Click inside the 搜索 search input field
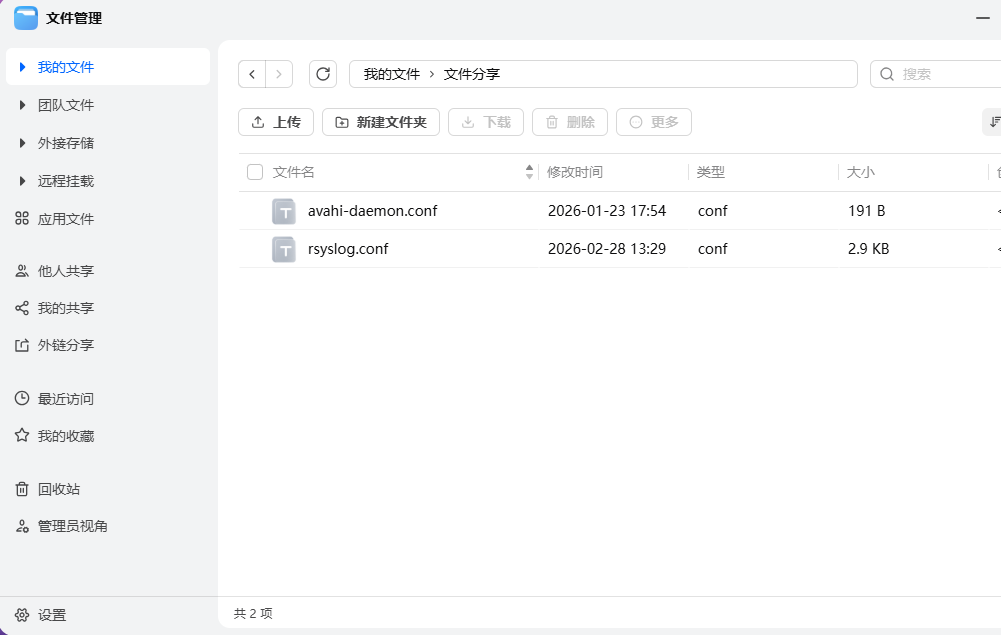The height and width of the screenshot is (635, 1001). click(x=935, y=73)
